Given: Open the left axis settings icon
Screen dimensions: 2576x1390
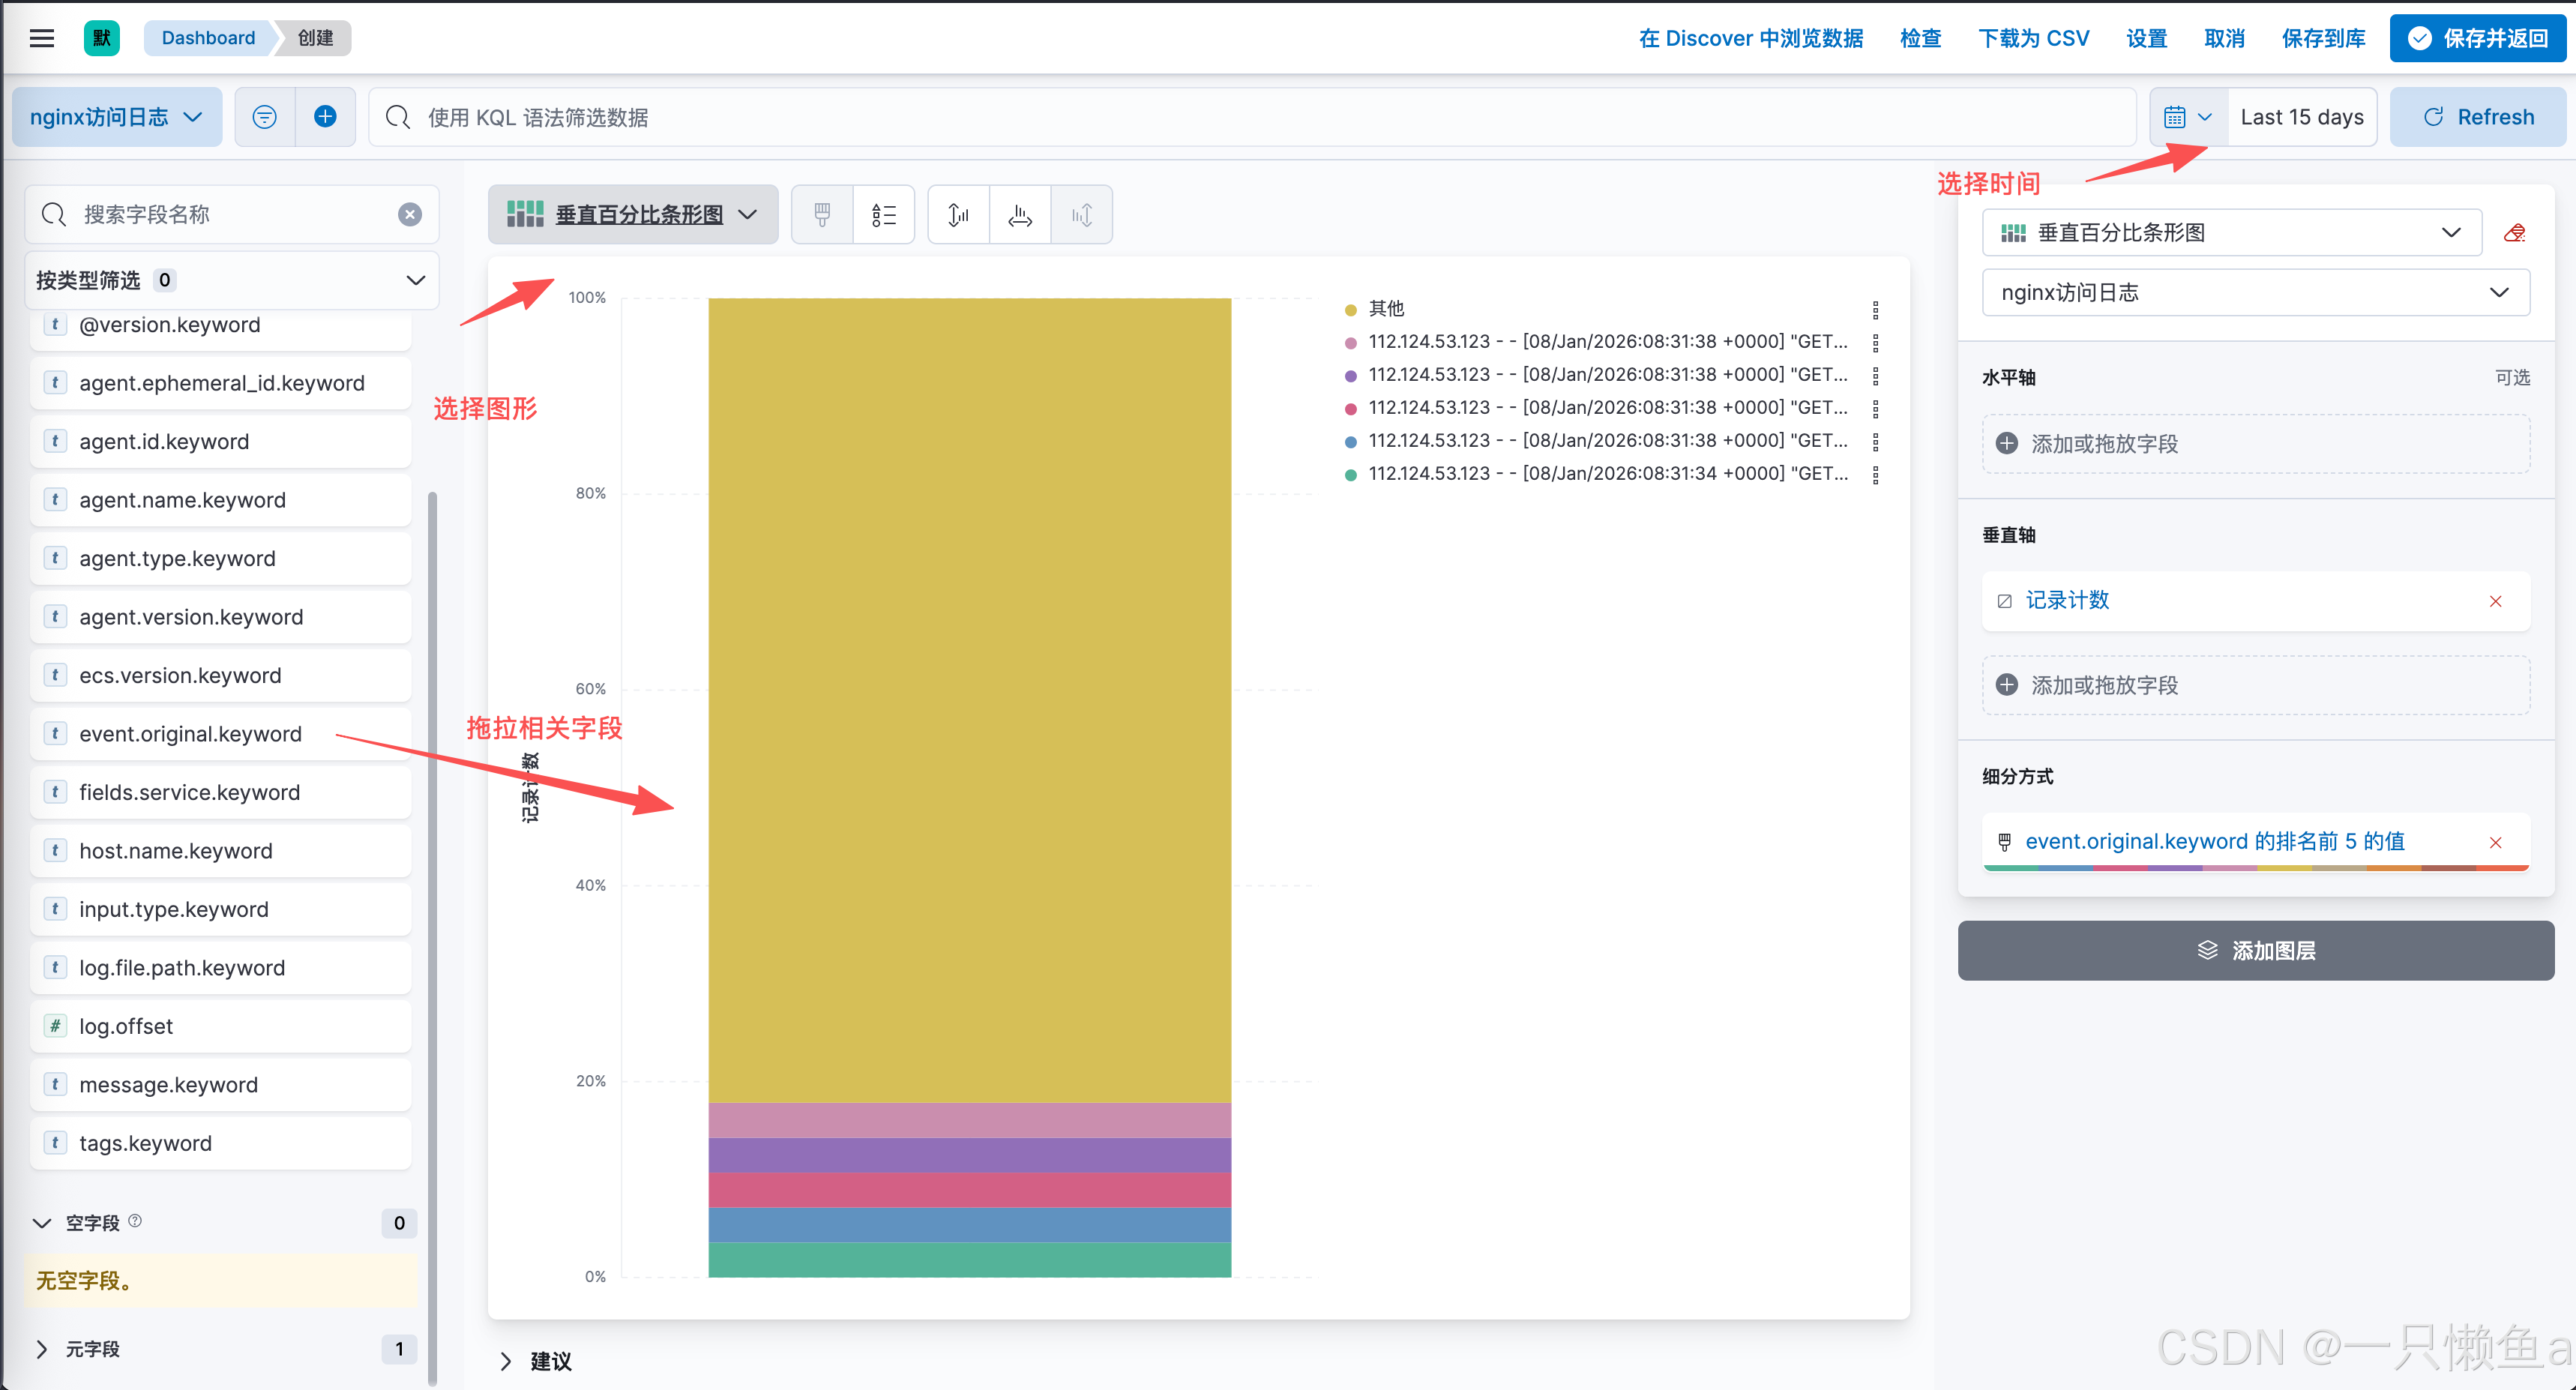Looking at the screenshot, I should pos(958,214).
